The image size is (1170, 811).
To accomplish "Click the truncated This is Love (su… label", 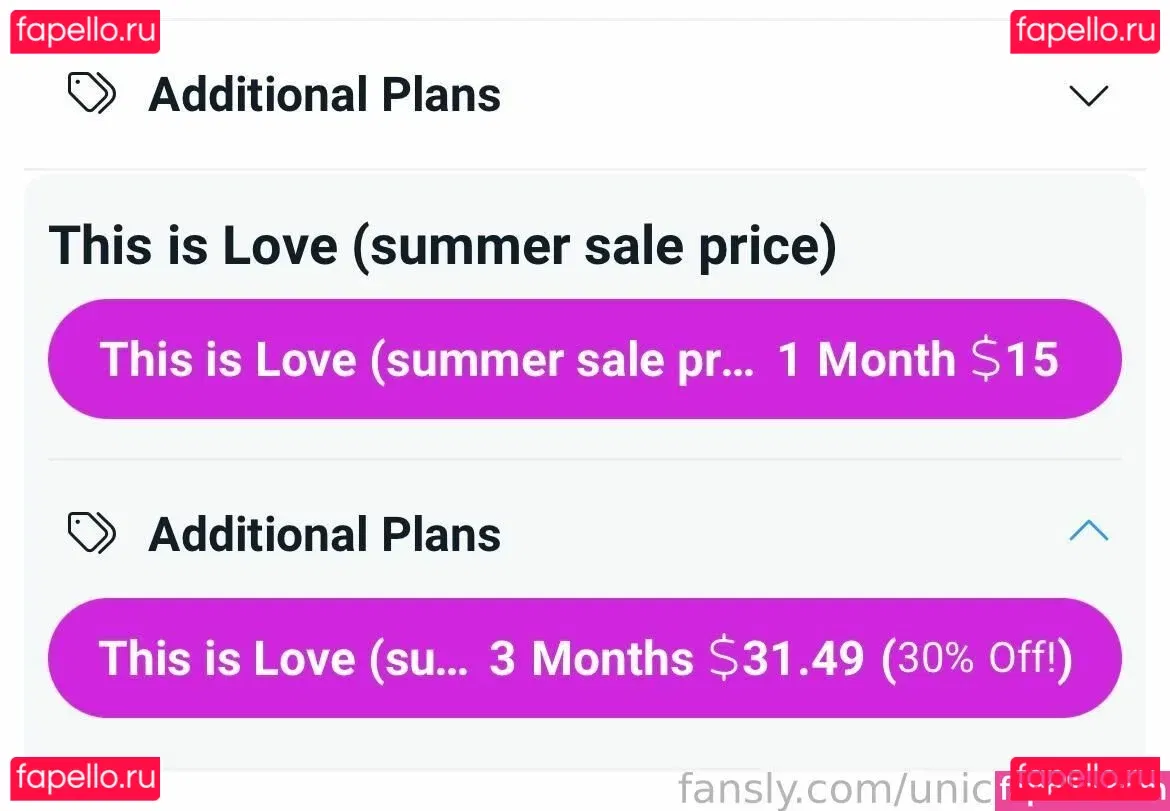I will pyautogui.click(x=283, y=658).
